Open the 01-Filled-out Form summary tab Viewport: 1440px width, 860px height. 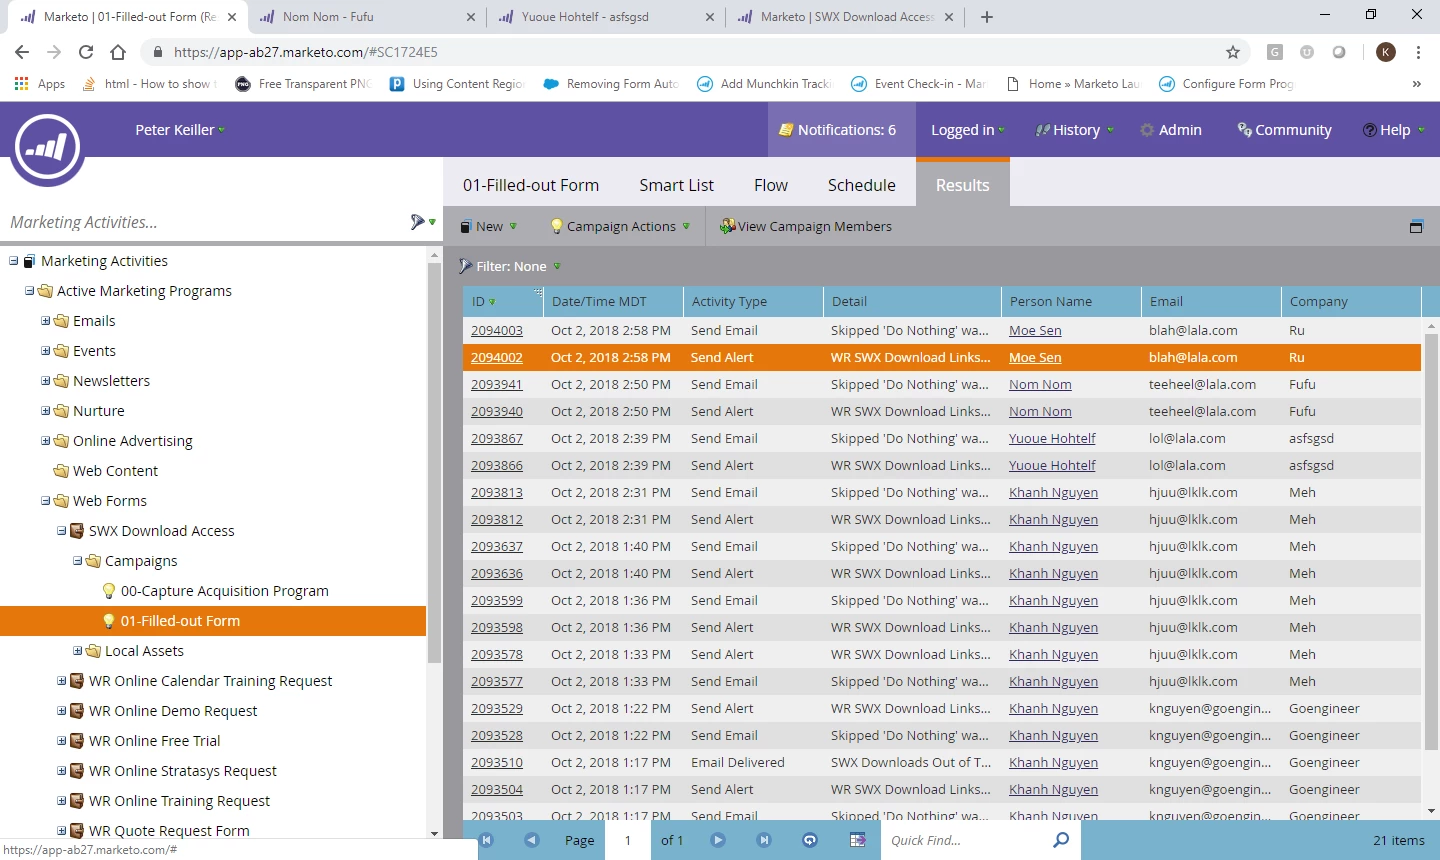tap(531, 185)
